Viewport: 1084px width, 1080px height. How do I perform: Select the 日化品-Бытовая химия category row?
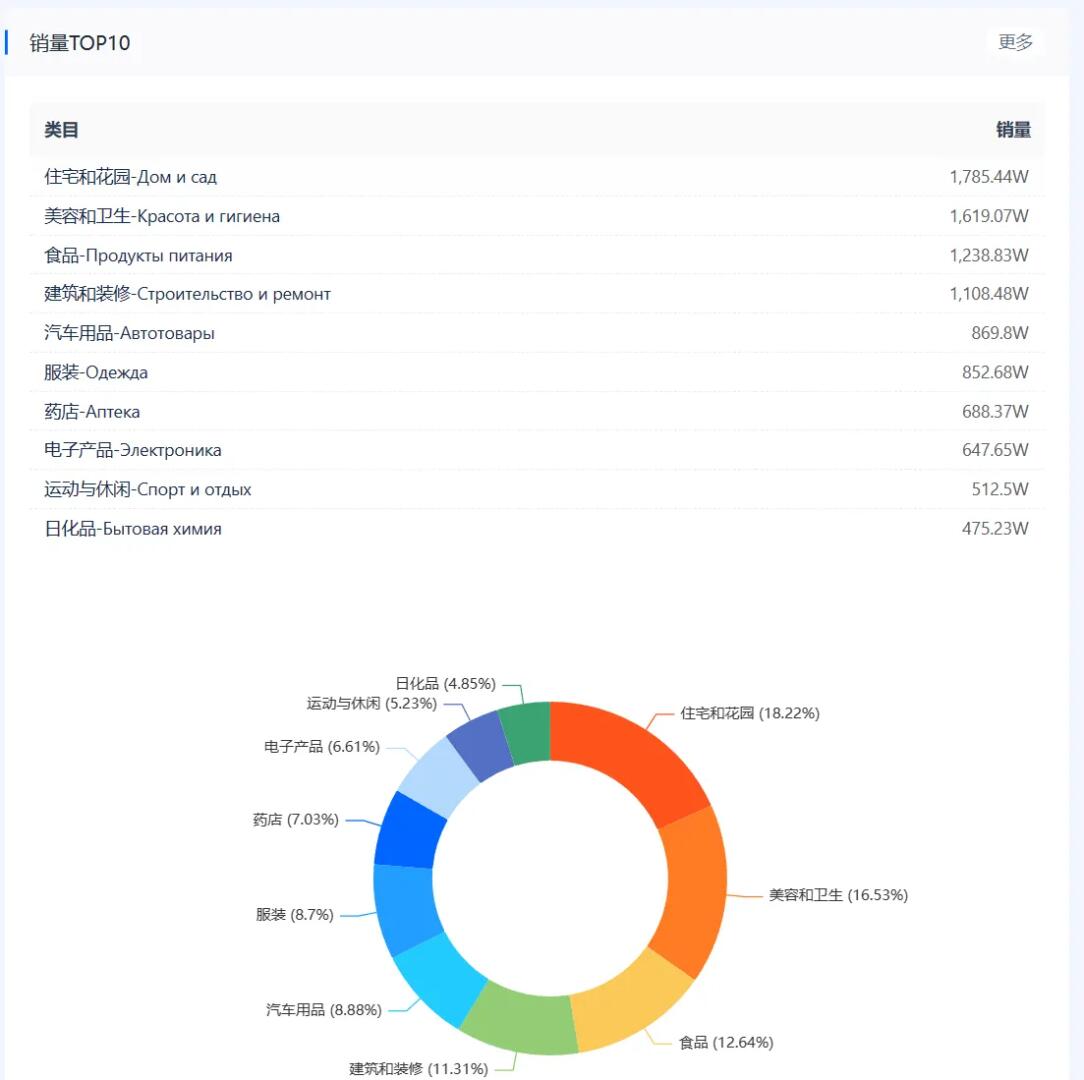pos(536,528)
